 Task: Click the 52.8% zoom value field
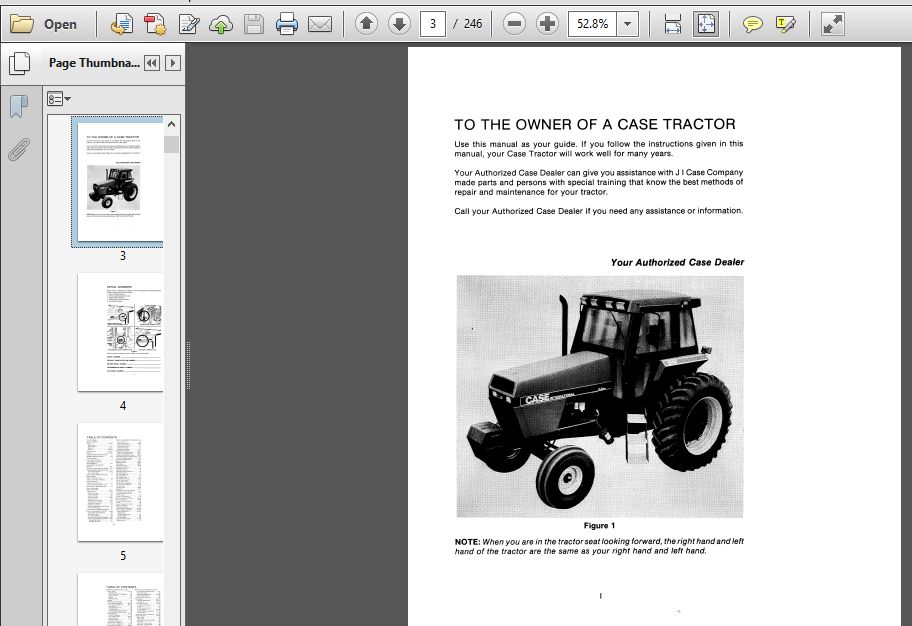tap(592, 24)
